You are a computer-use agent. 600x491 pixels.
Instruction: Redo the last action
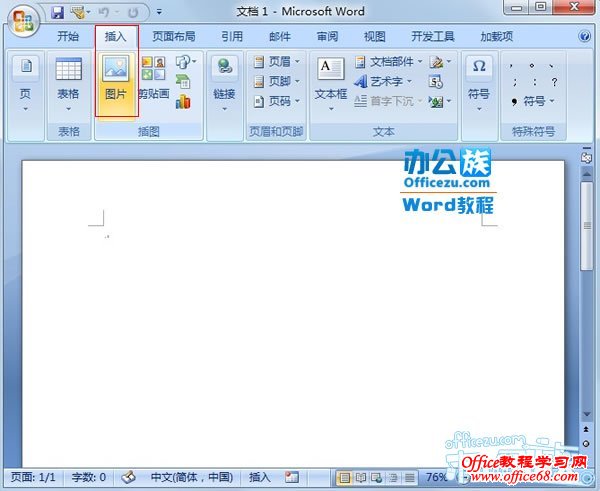tap(133, 13)
